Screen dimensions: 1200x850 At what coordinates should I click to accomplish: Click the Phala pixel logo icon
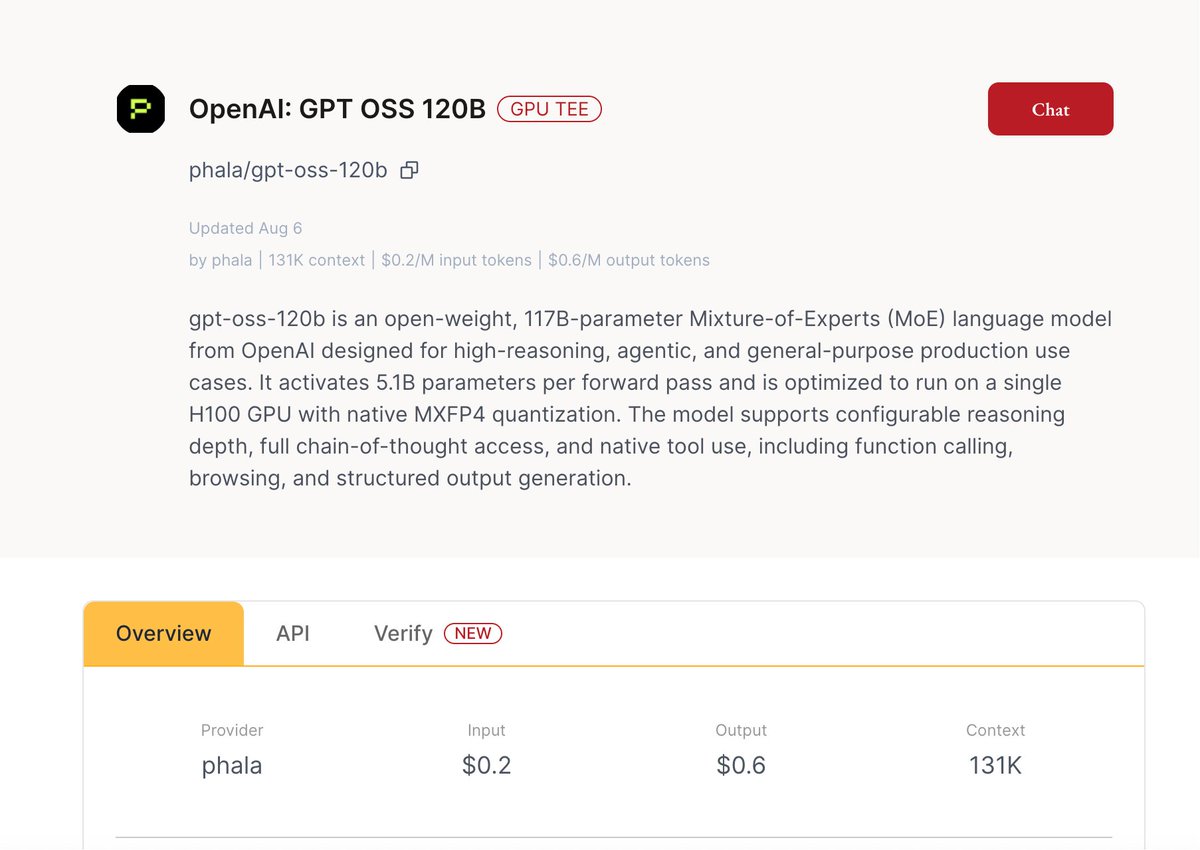(x=141, y=109)
